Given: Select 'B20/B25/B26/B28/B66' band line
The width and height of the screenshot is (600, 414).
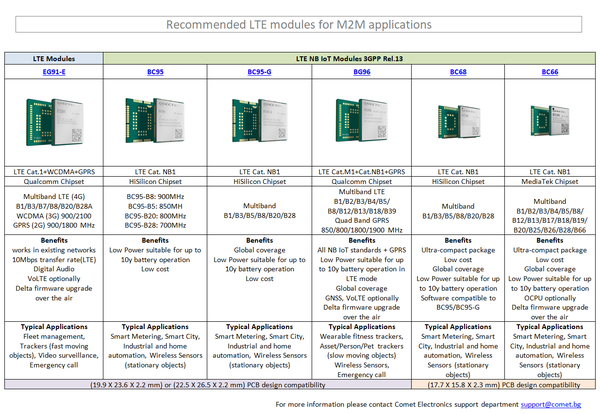Looking at the screenshot, I should click(x=550, y=230).
